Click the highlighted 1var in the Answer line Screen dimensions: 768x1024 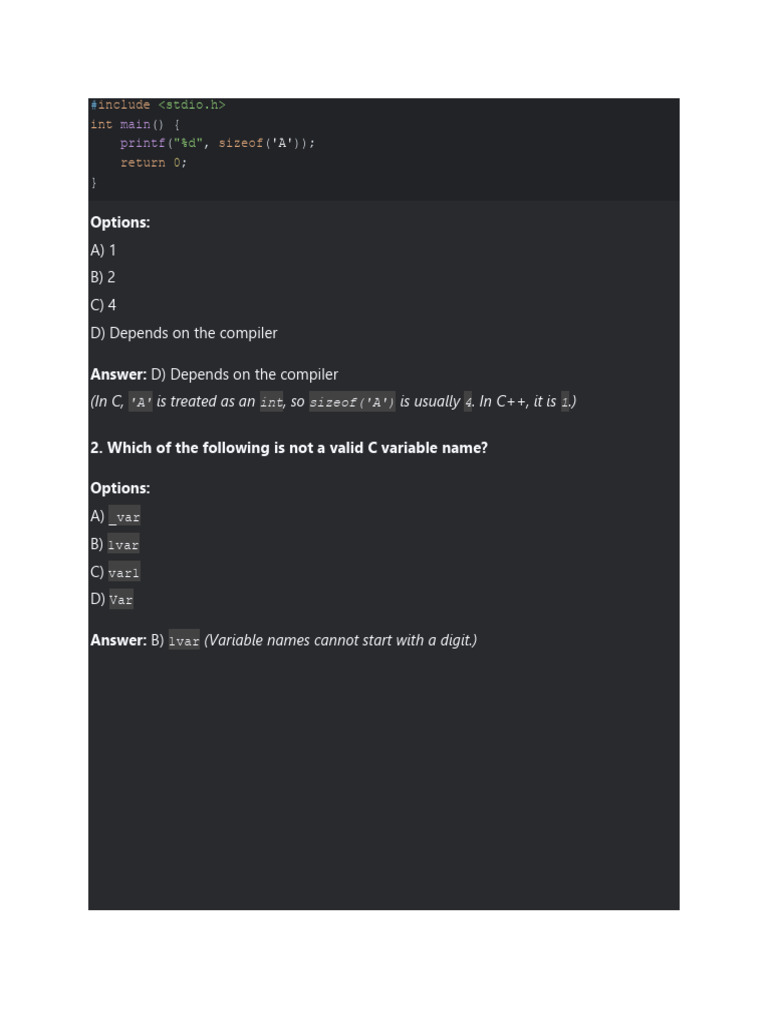point(184,641)
